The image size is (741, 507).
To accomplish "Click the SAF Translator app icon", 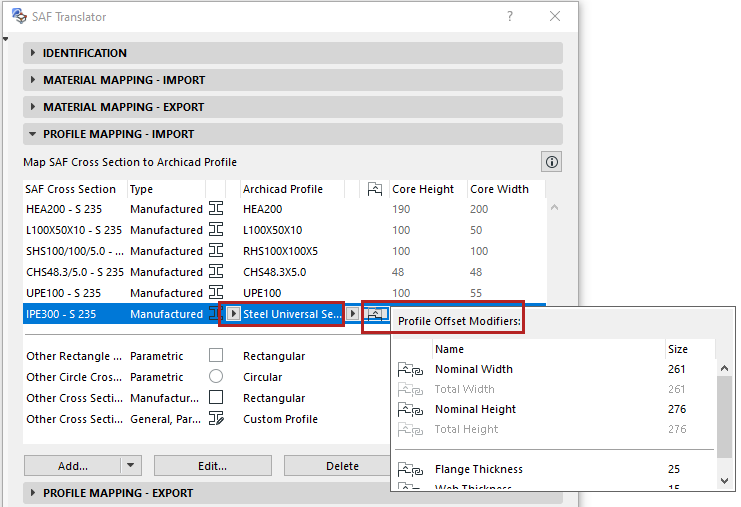I will pos(19,16).
